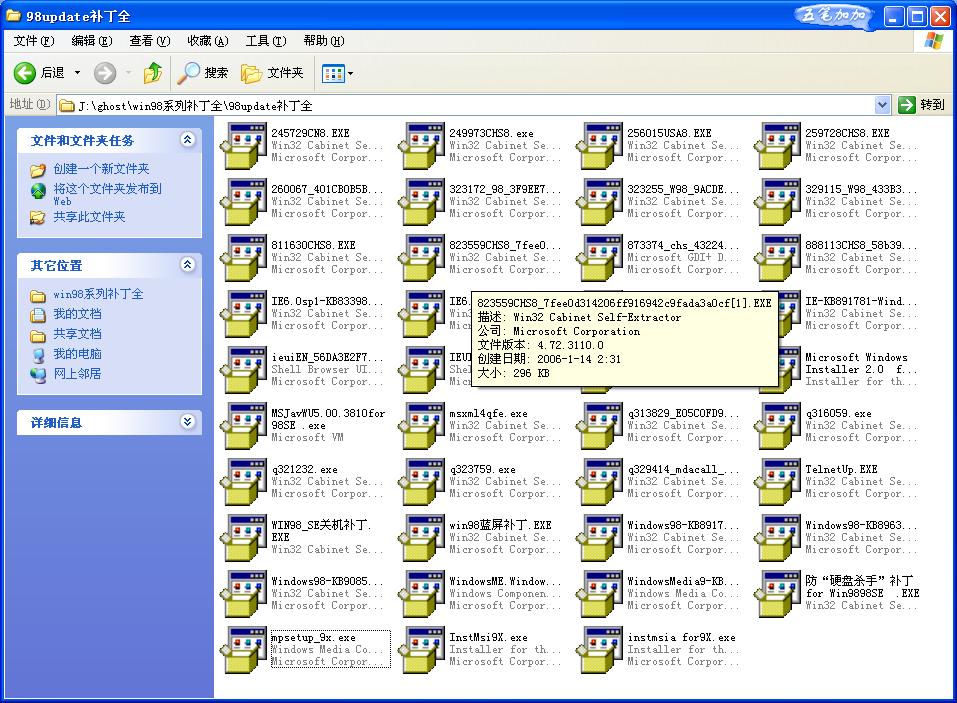Toggle the Folders (文件夹) pane

(272, 73)
